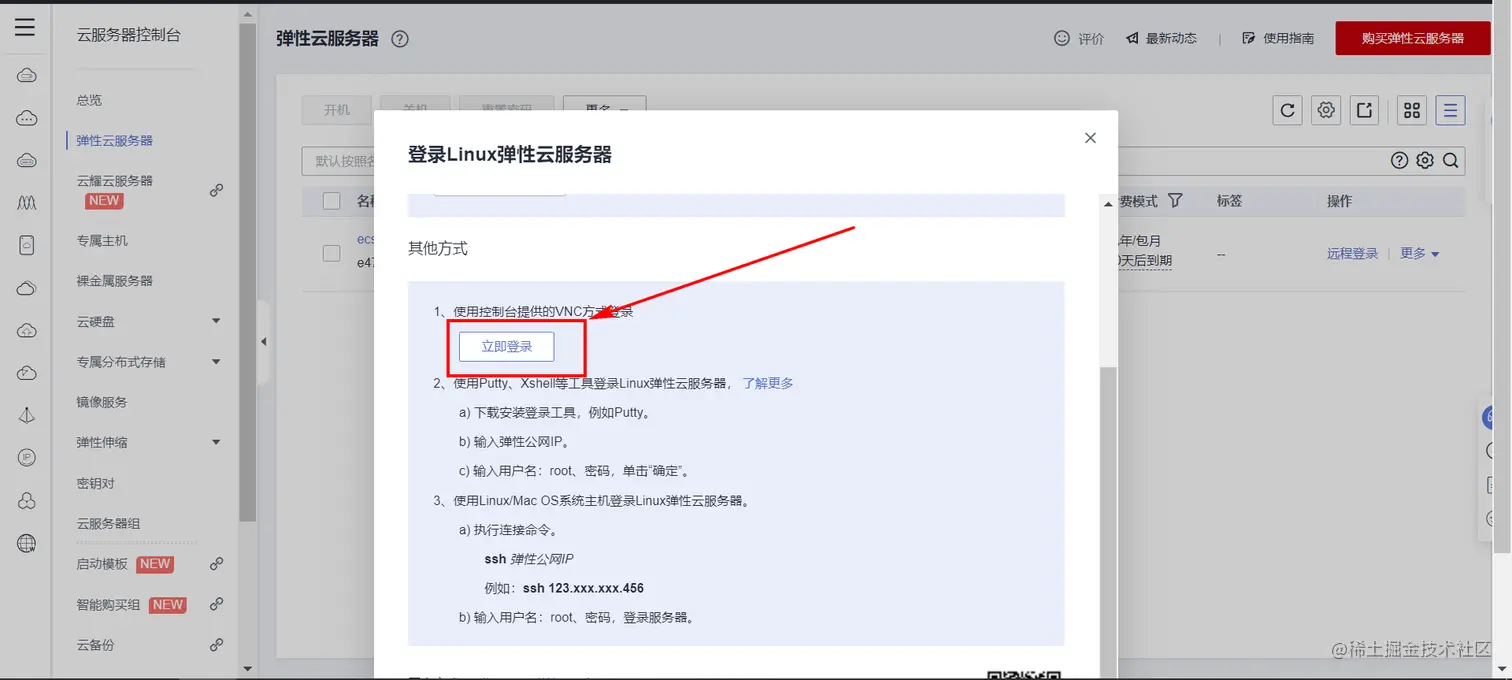The image size is (1512, 680).
Task: Click the billing mode filter funnel icon
Action: pos(1176,201)
